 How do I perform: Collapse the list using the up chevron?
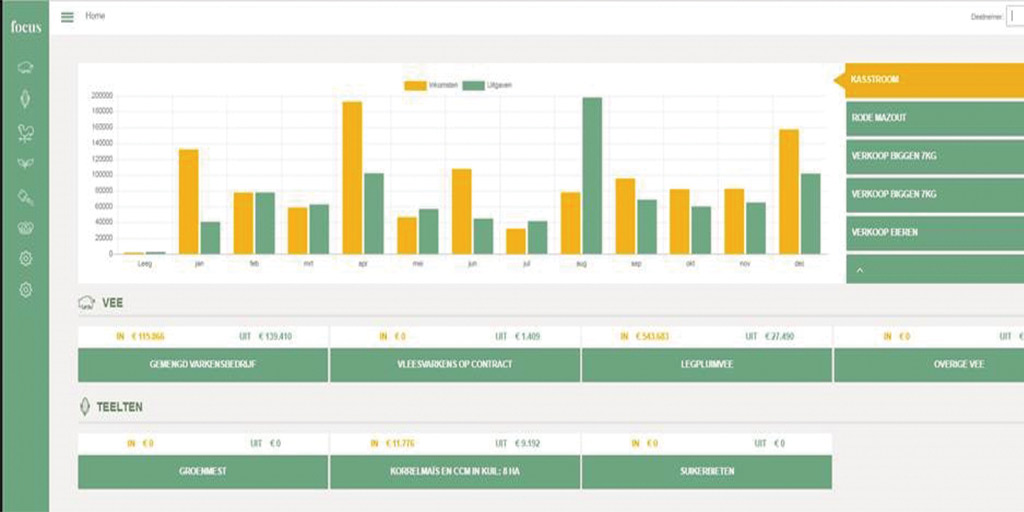point(859,270)
